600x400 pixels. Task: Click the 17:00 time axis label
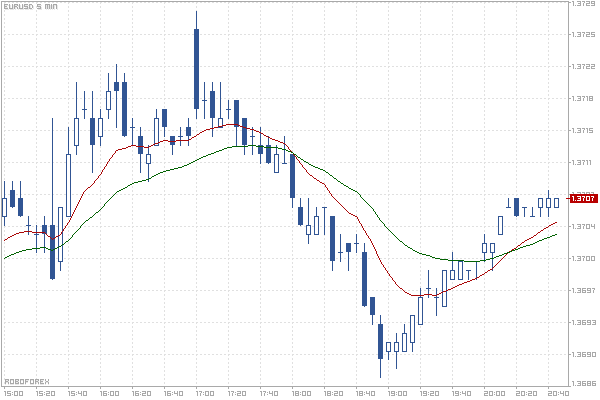pos(205,393)
